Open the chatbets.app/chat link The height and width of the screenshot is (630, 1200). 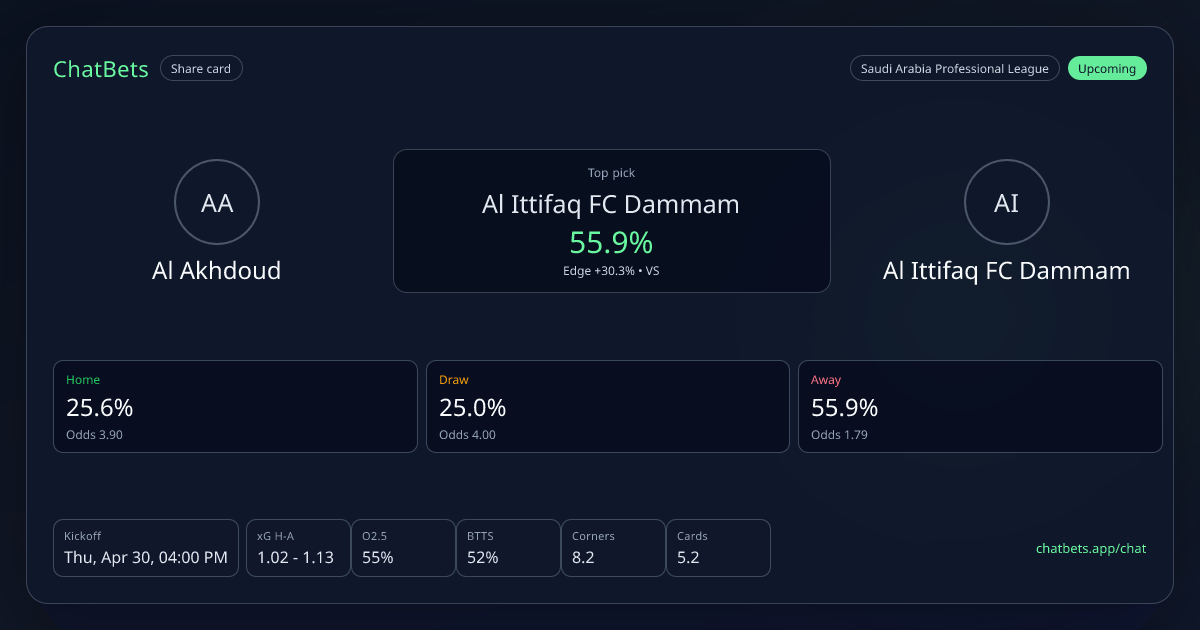(1091, 548)
